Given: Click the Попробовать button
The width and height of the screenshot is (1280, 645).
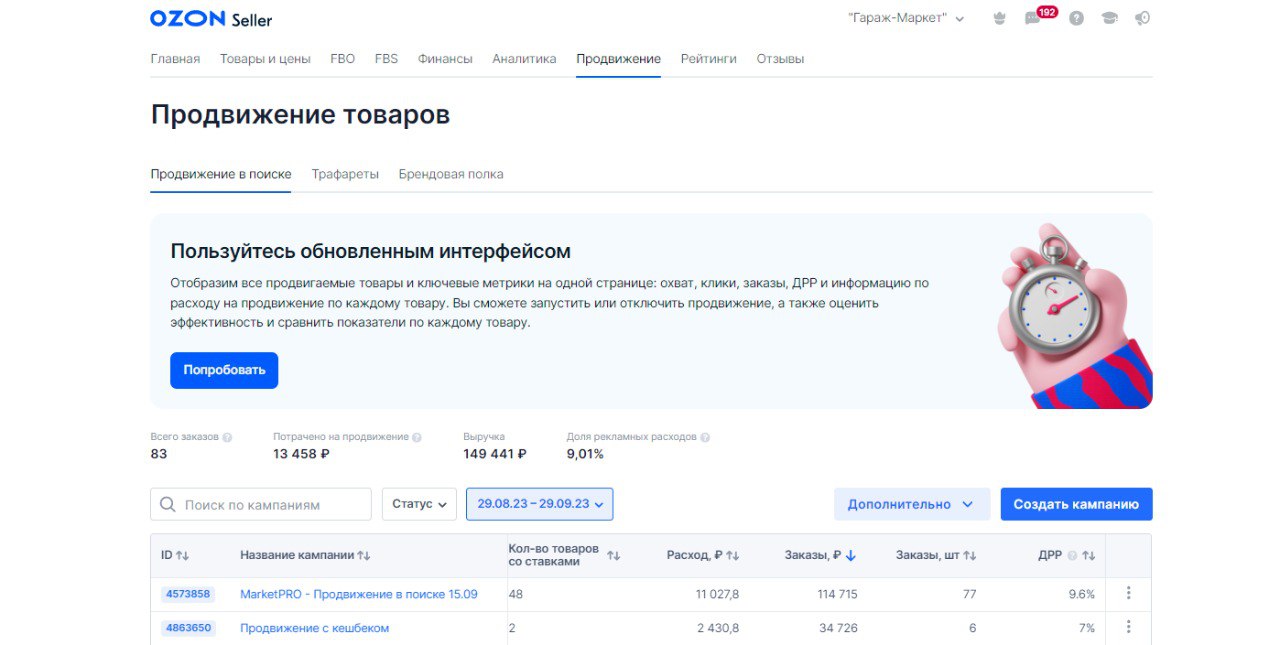Looking at the screenshot, I should click(x=224, y=370).
